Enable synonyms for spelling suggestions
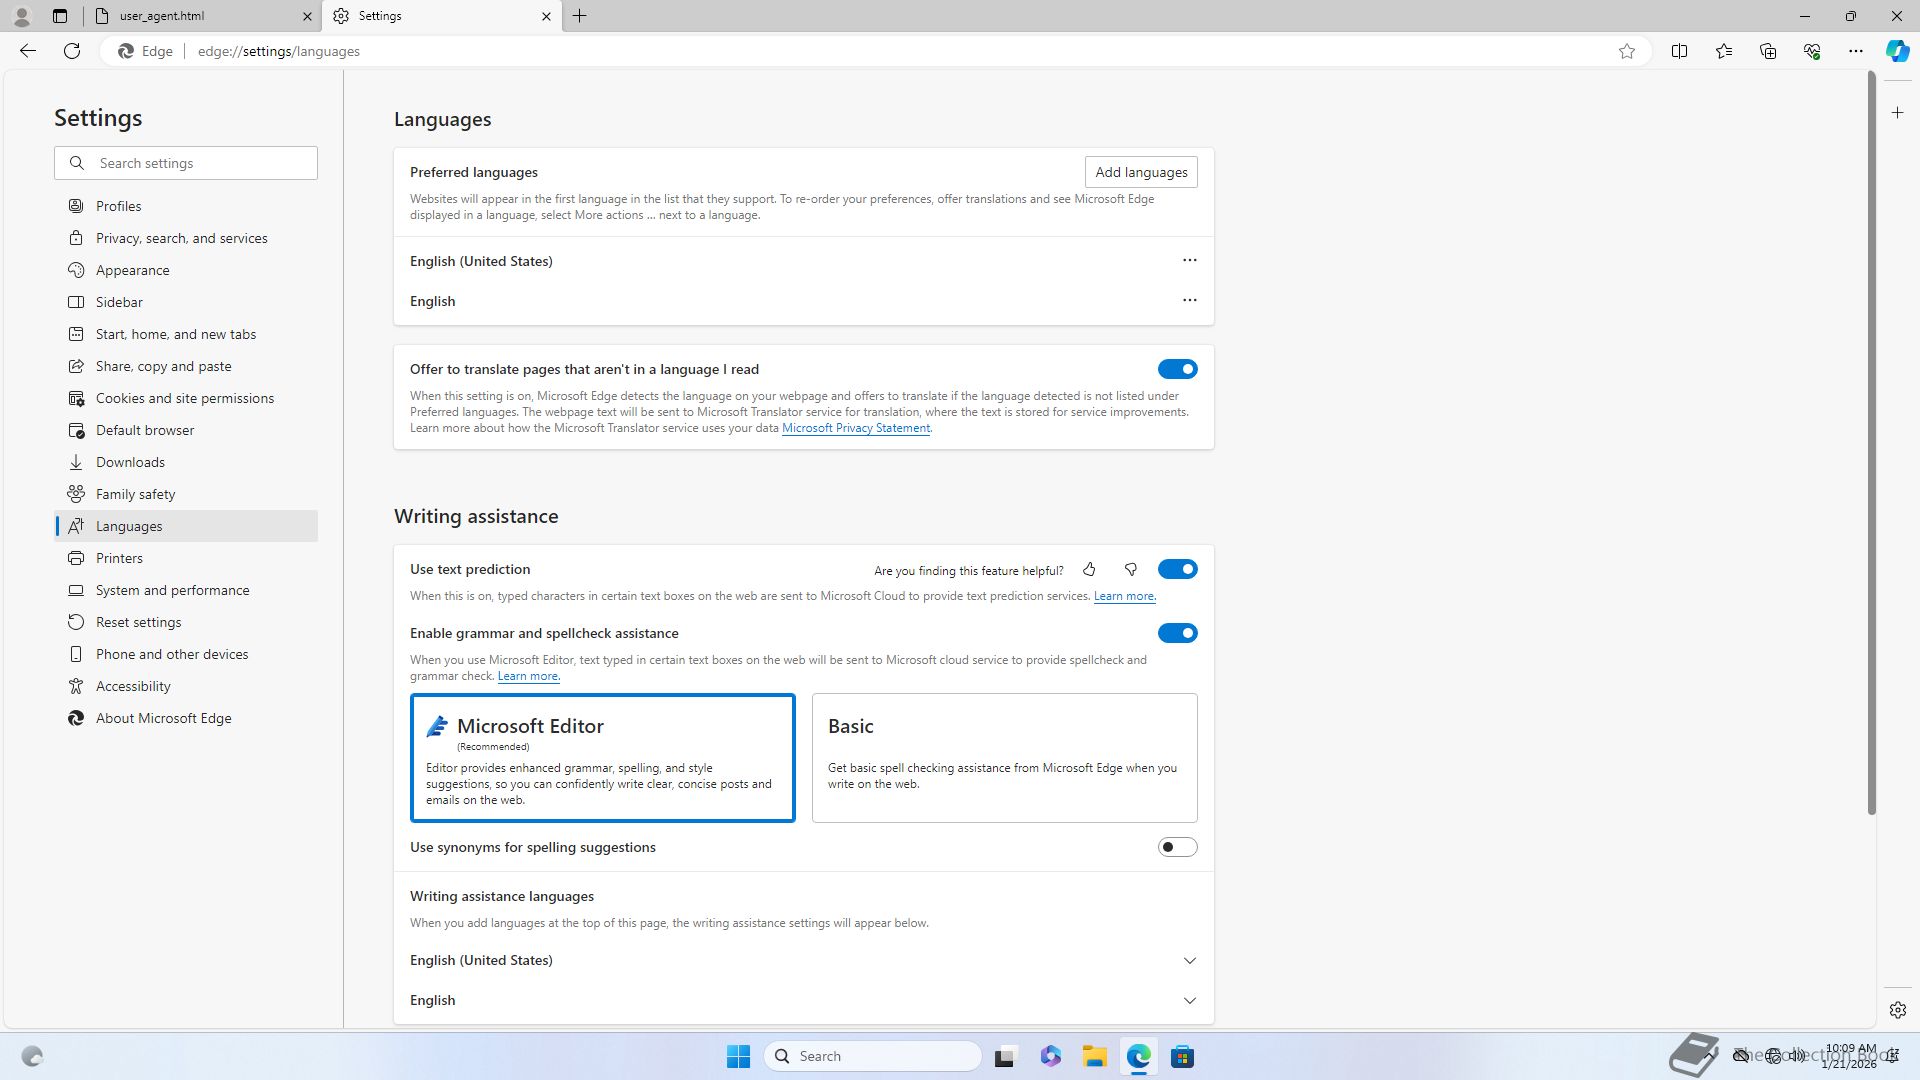 click(x=1177, y=847)
